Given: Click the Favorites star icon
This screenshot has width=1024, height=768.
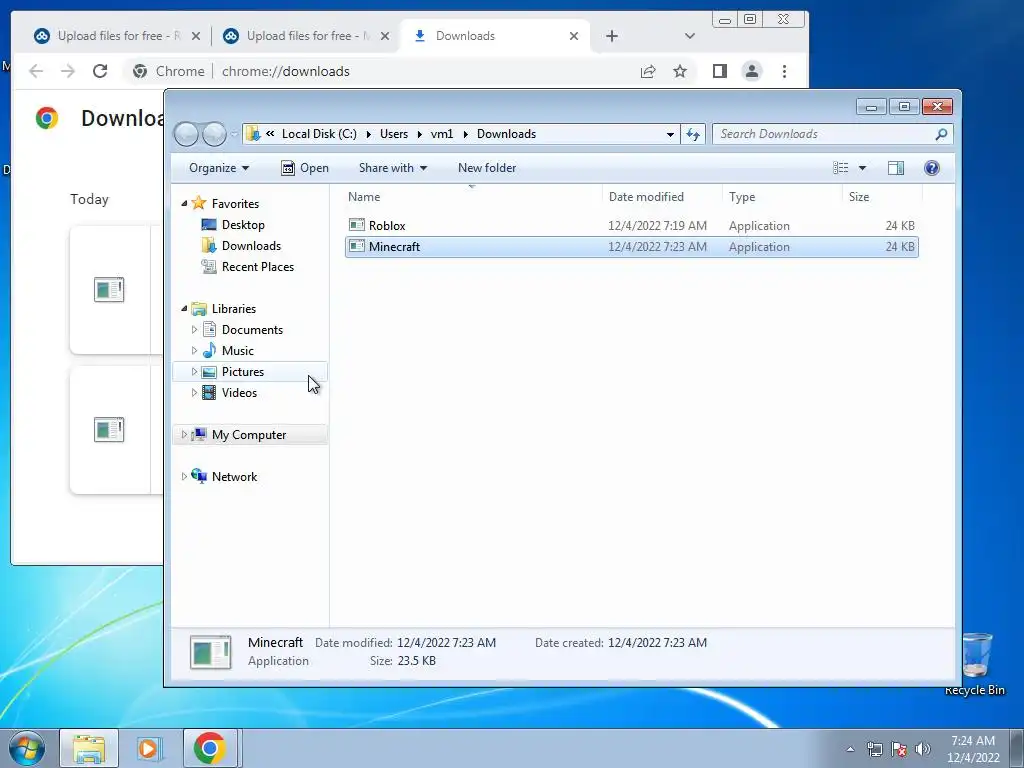Looking at the screenshot, I should point(199,203).
